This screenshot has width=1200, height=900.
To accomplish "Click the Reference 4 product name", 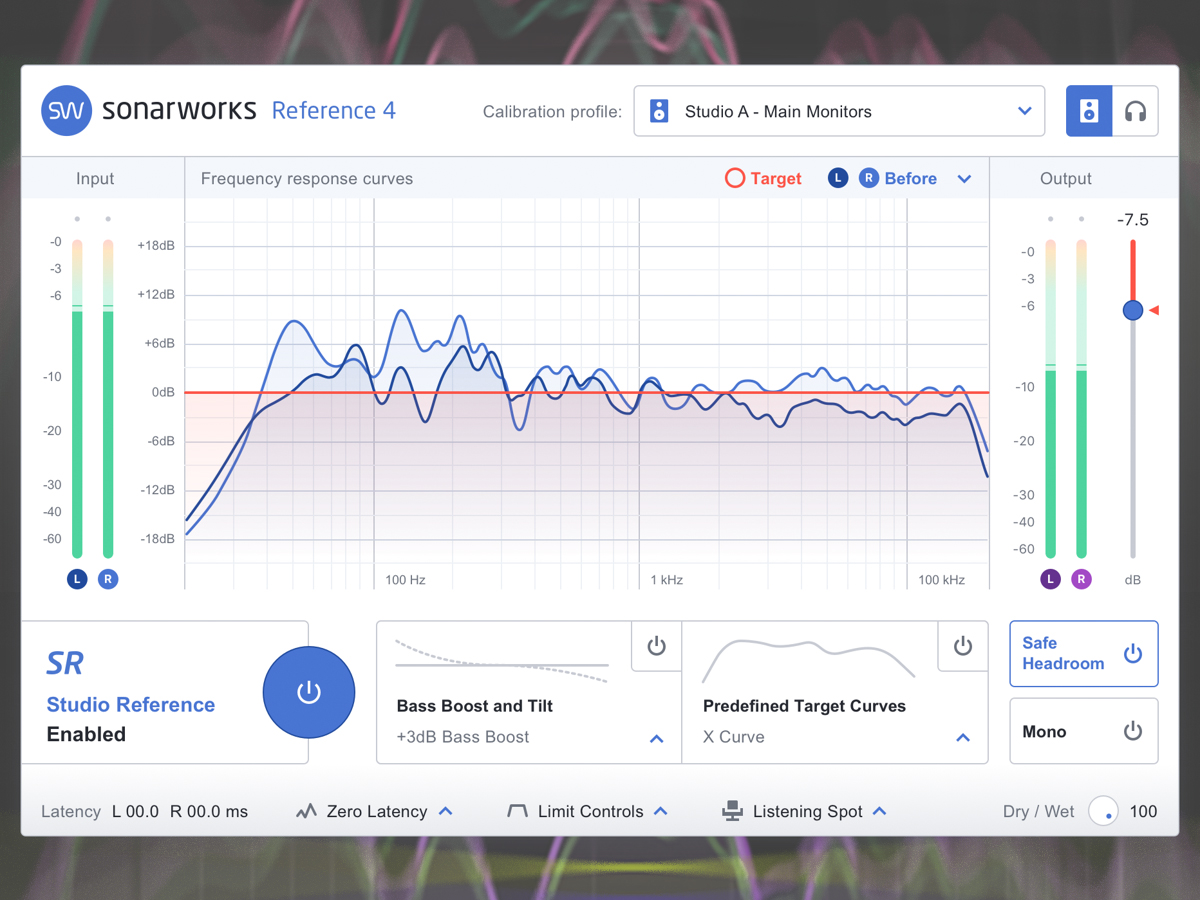I will [334, 110].
